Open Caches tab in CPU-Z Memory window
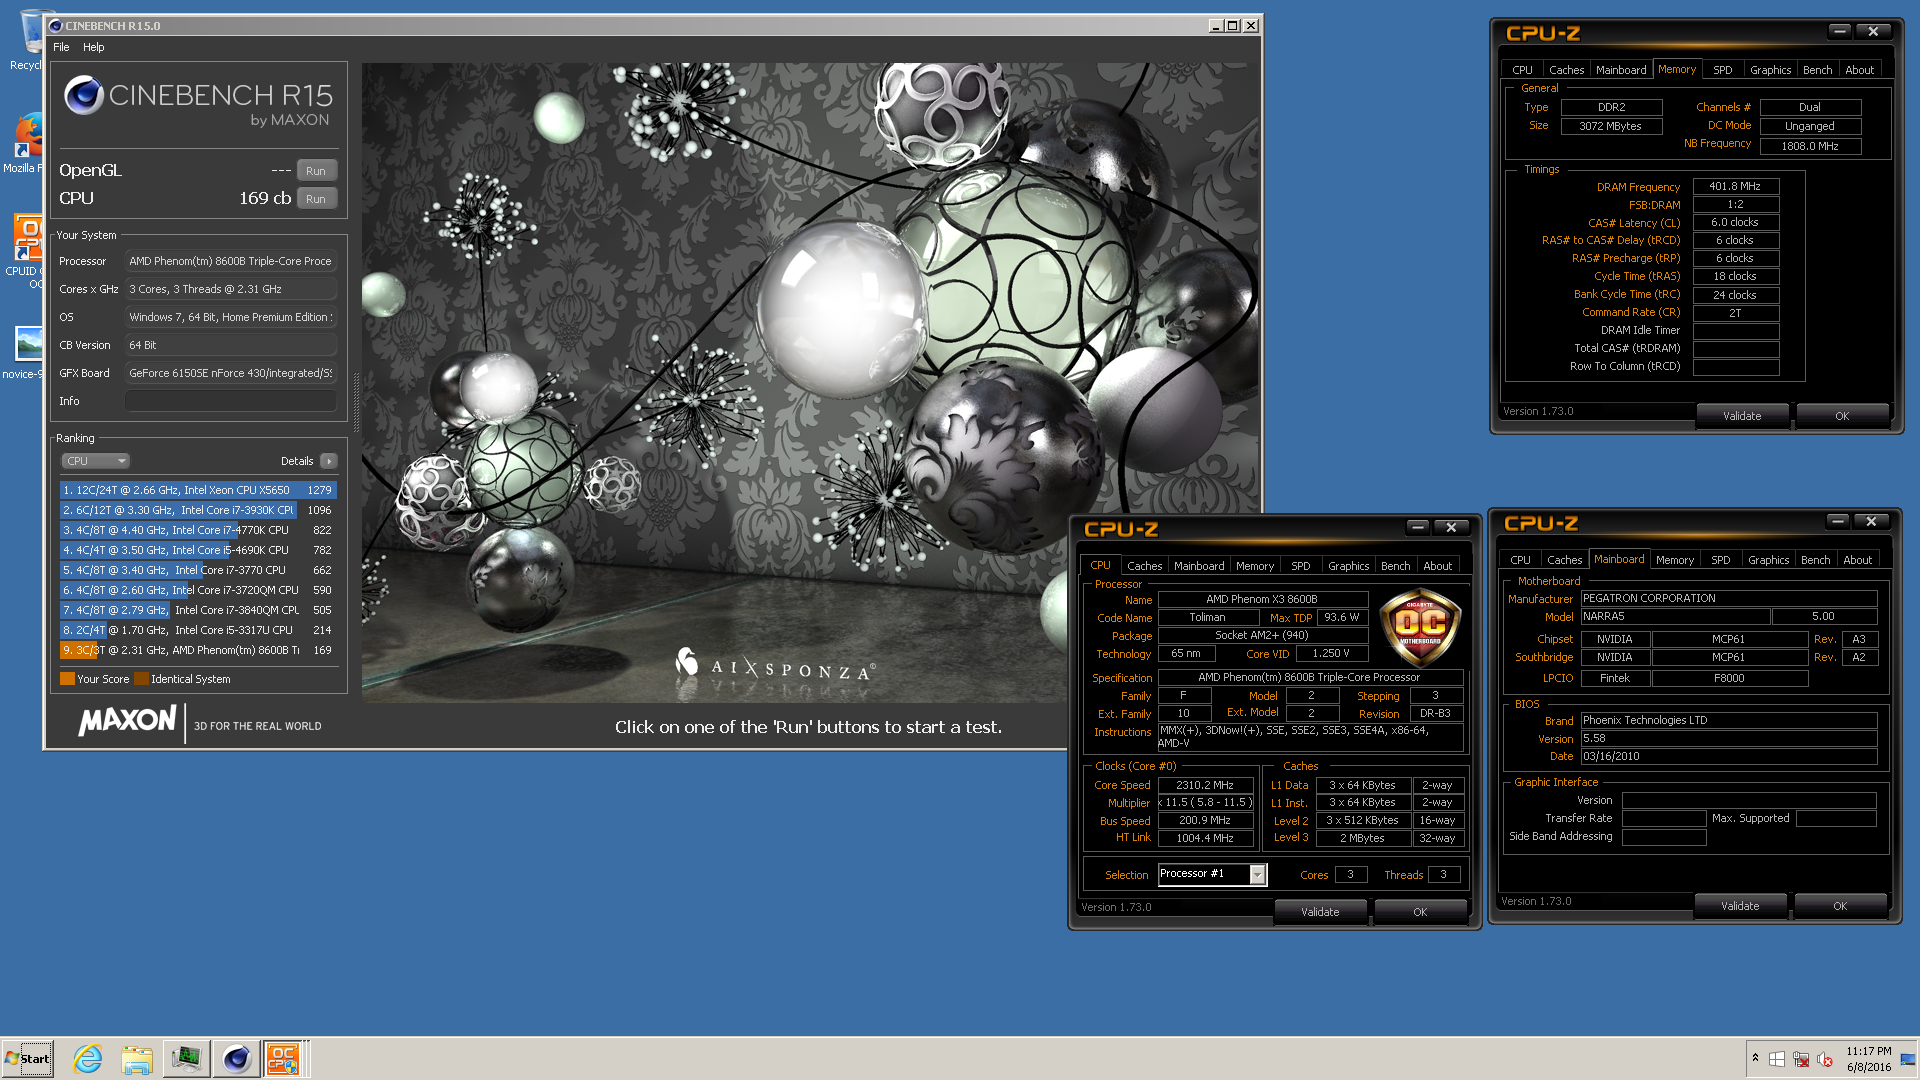The width and height of the screenshot is (1920, 1080). [1566, 70]
